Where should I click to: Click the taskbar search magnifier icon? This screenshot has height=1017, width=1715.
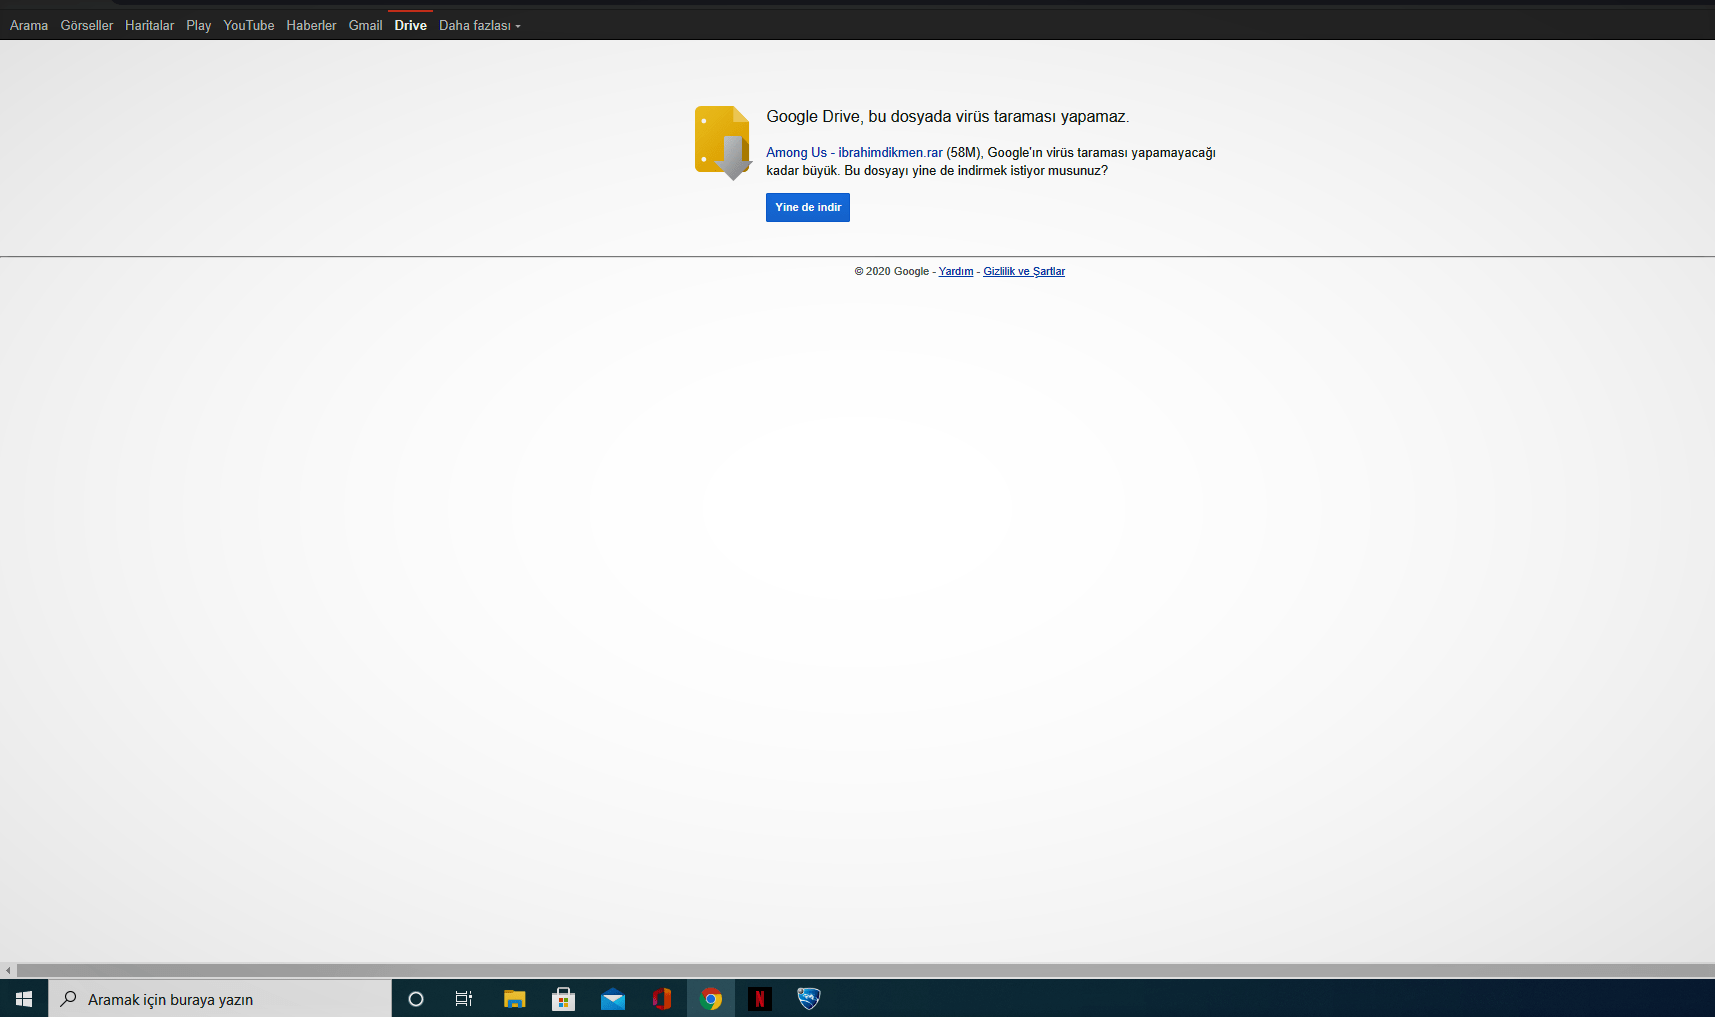tap(69, 999)
